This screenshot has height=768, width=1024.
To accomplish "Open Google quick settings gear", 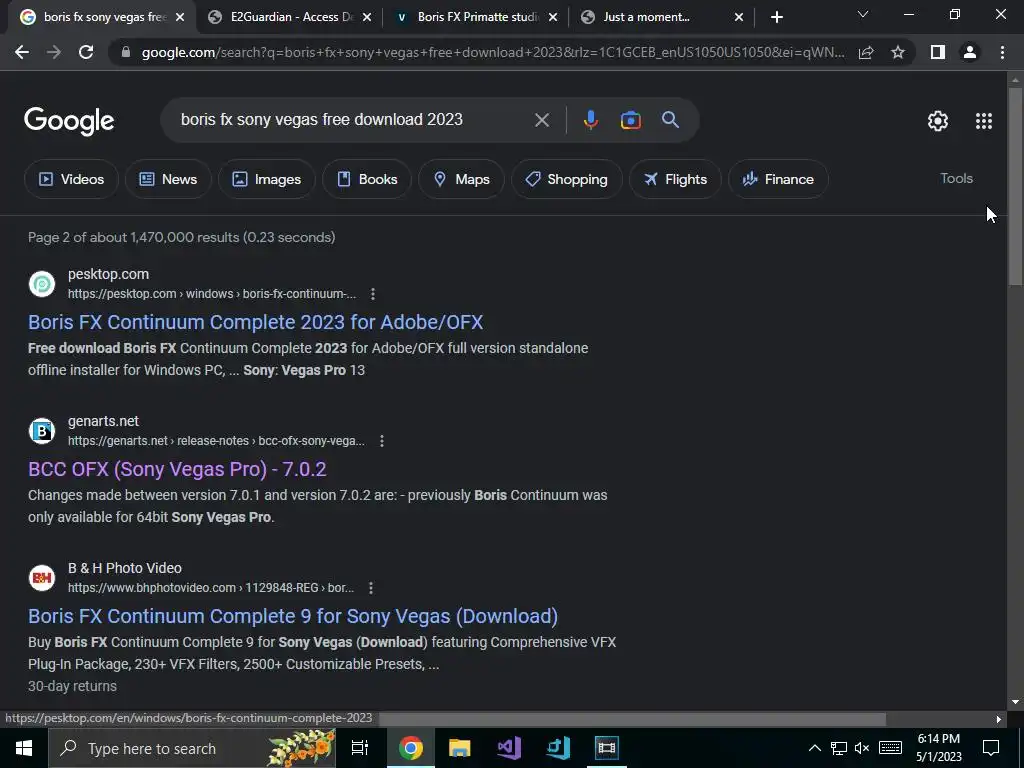I will [x=938, y=121].
